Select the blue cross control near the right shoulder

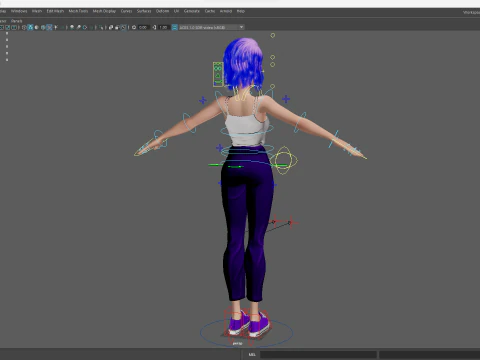click(286, 99)
